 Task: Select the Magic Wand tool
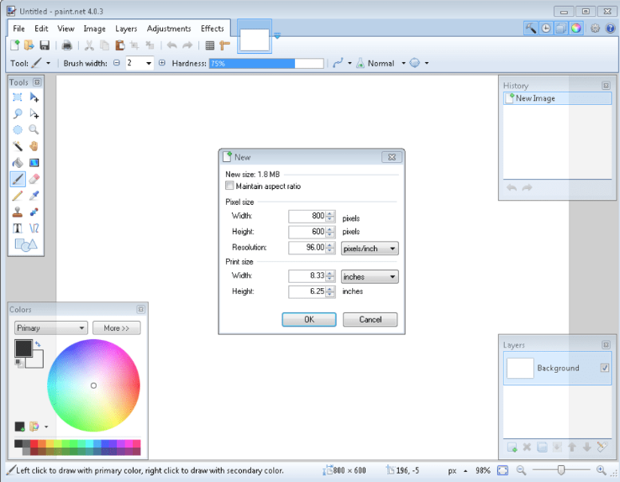[x=17, y=146]
